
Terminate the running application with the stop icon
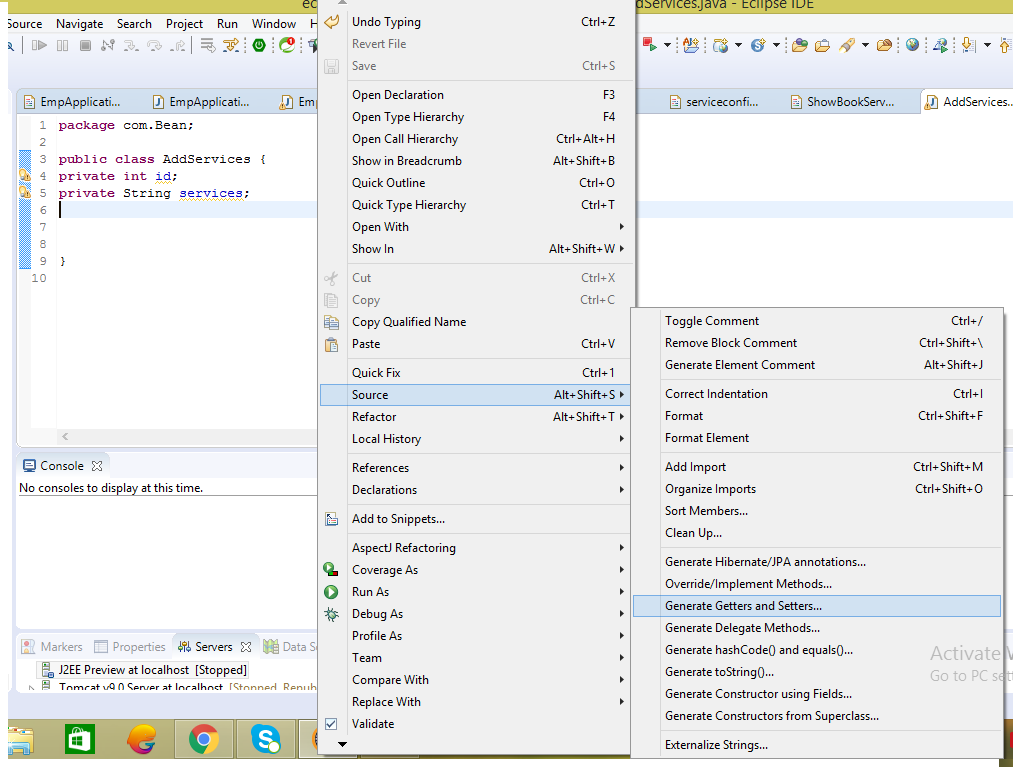point(84,45)
